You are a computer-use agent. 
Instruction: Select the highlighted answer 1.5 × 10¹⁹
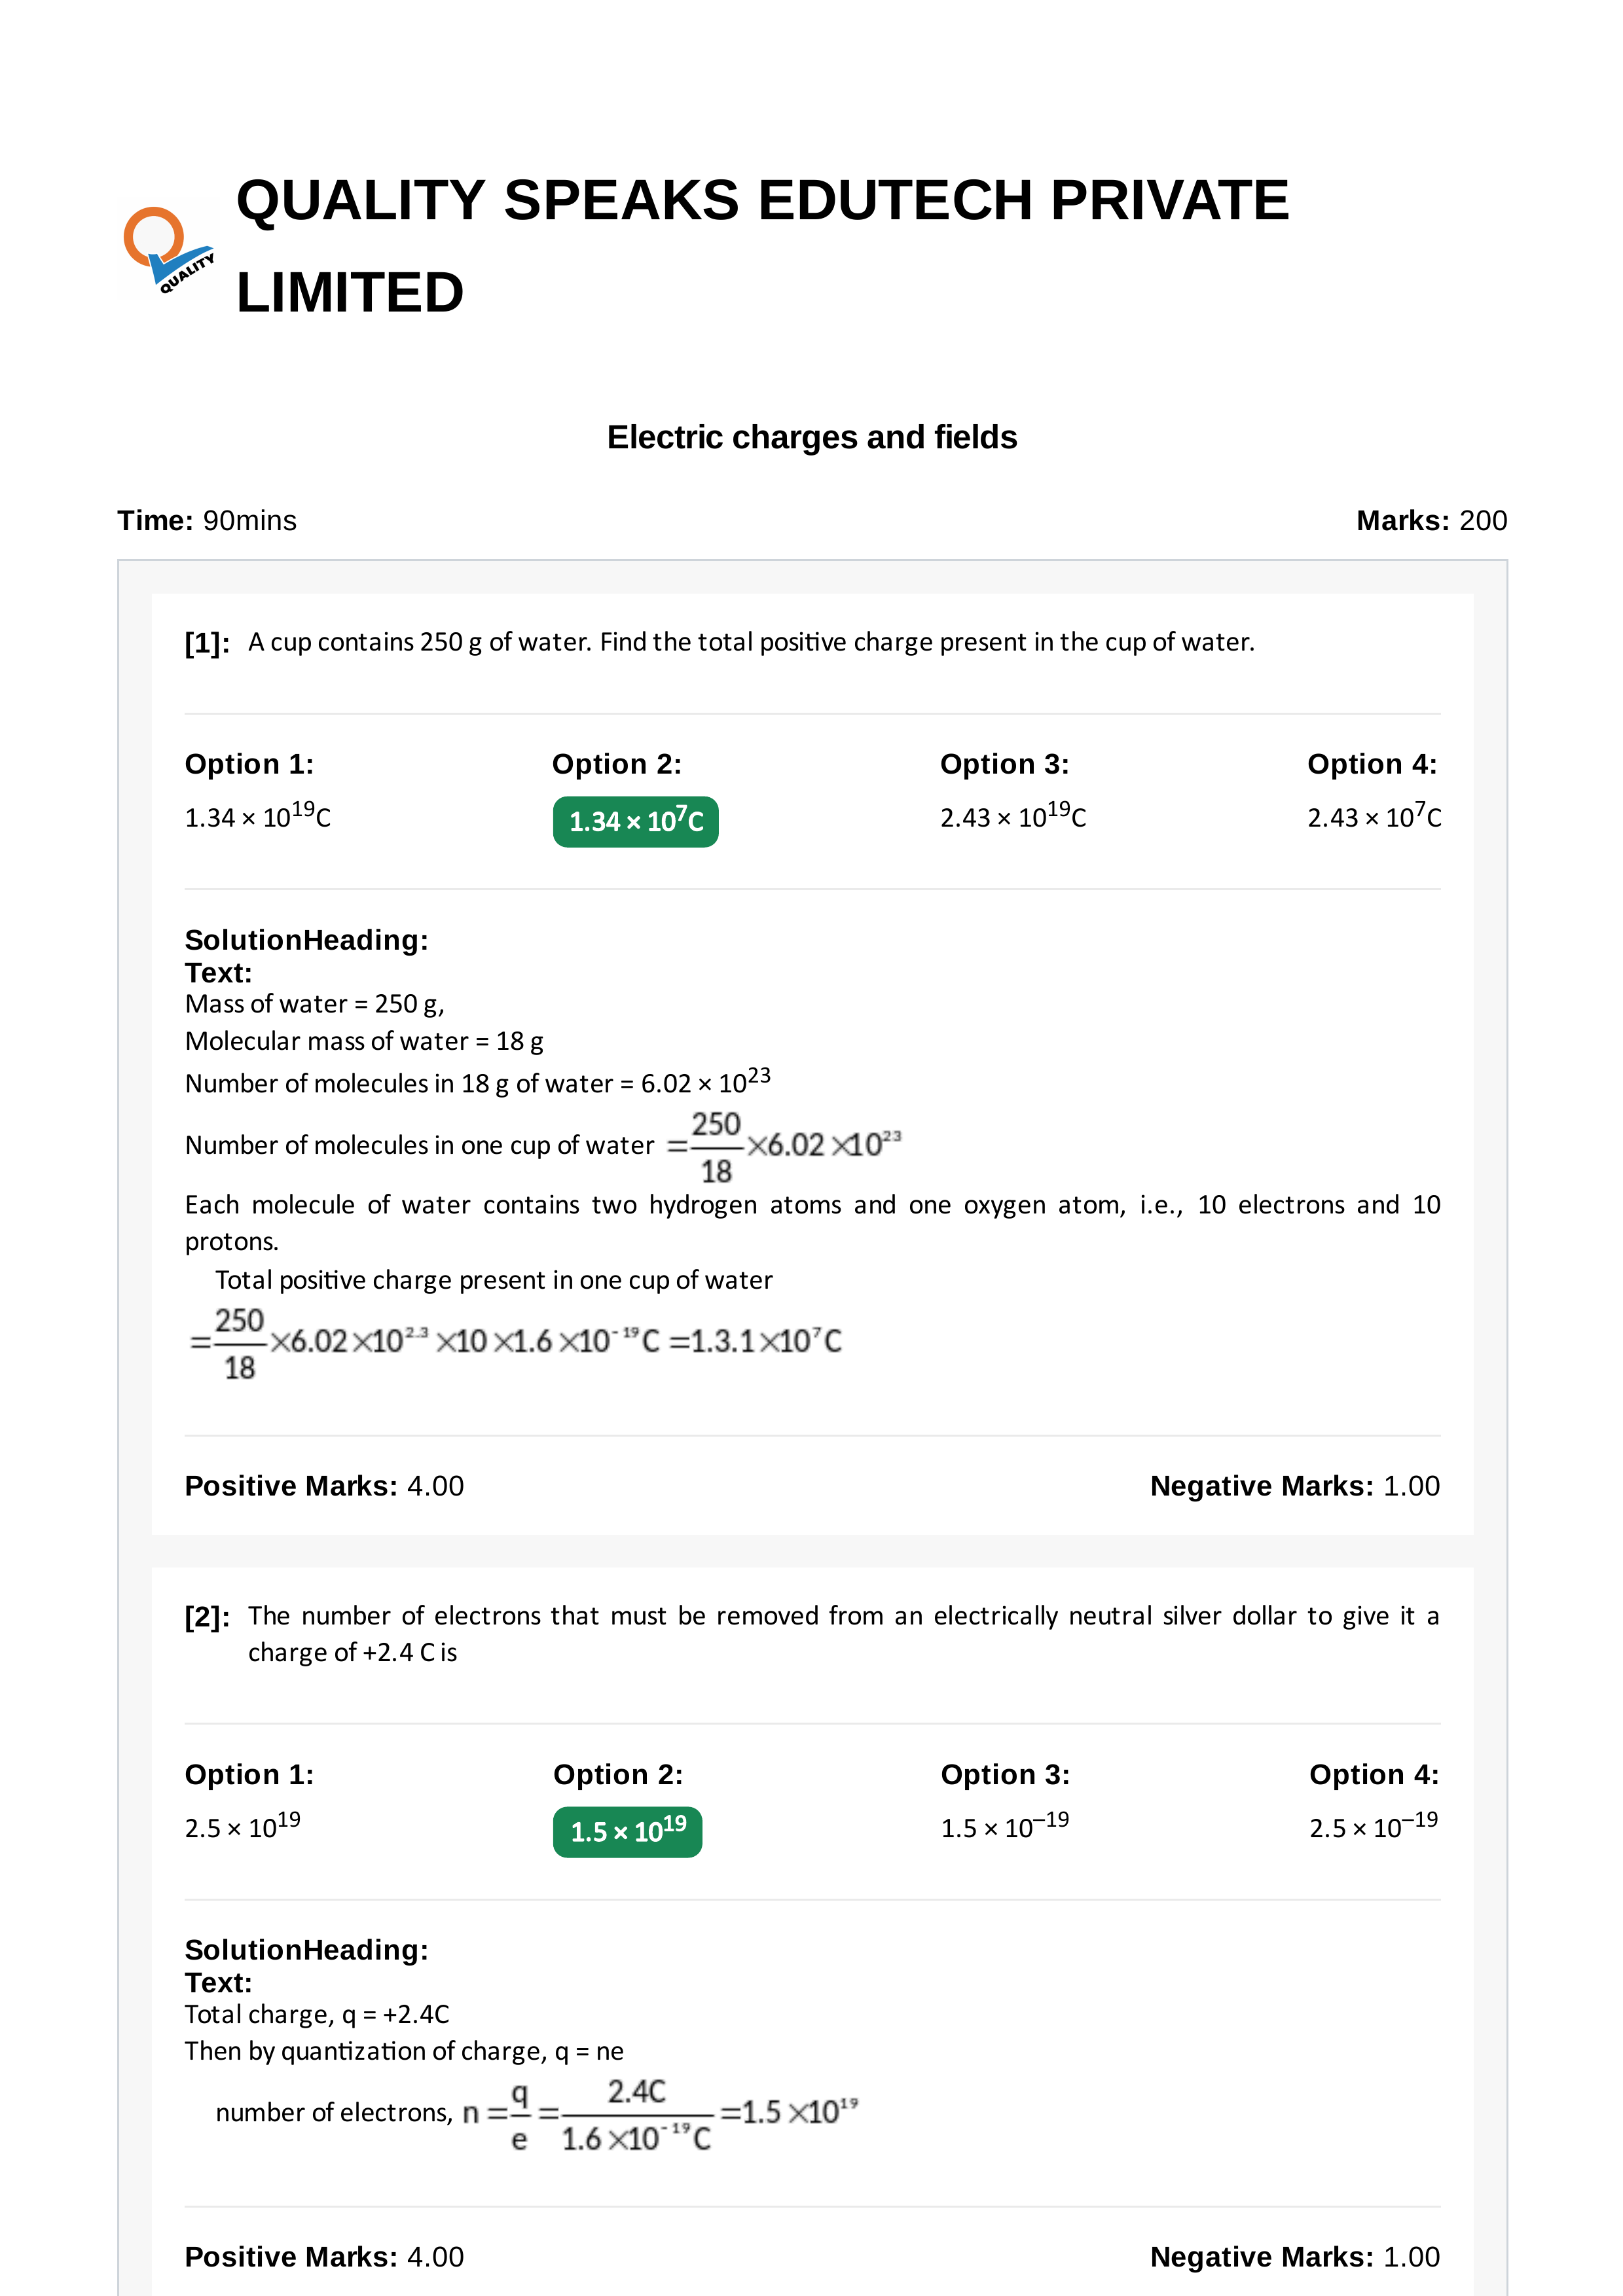pos(627,1831)
